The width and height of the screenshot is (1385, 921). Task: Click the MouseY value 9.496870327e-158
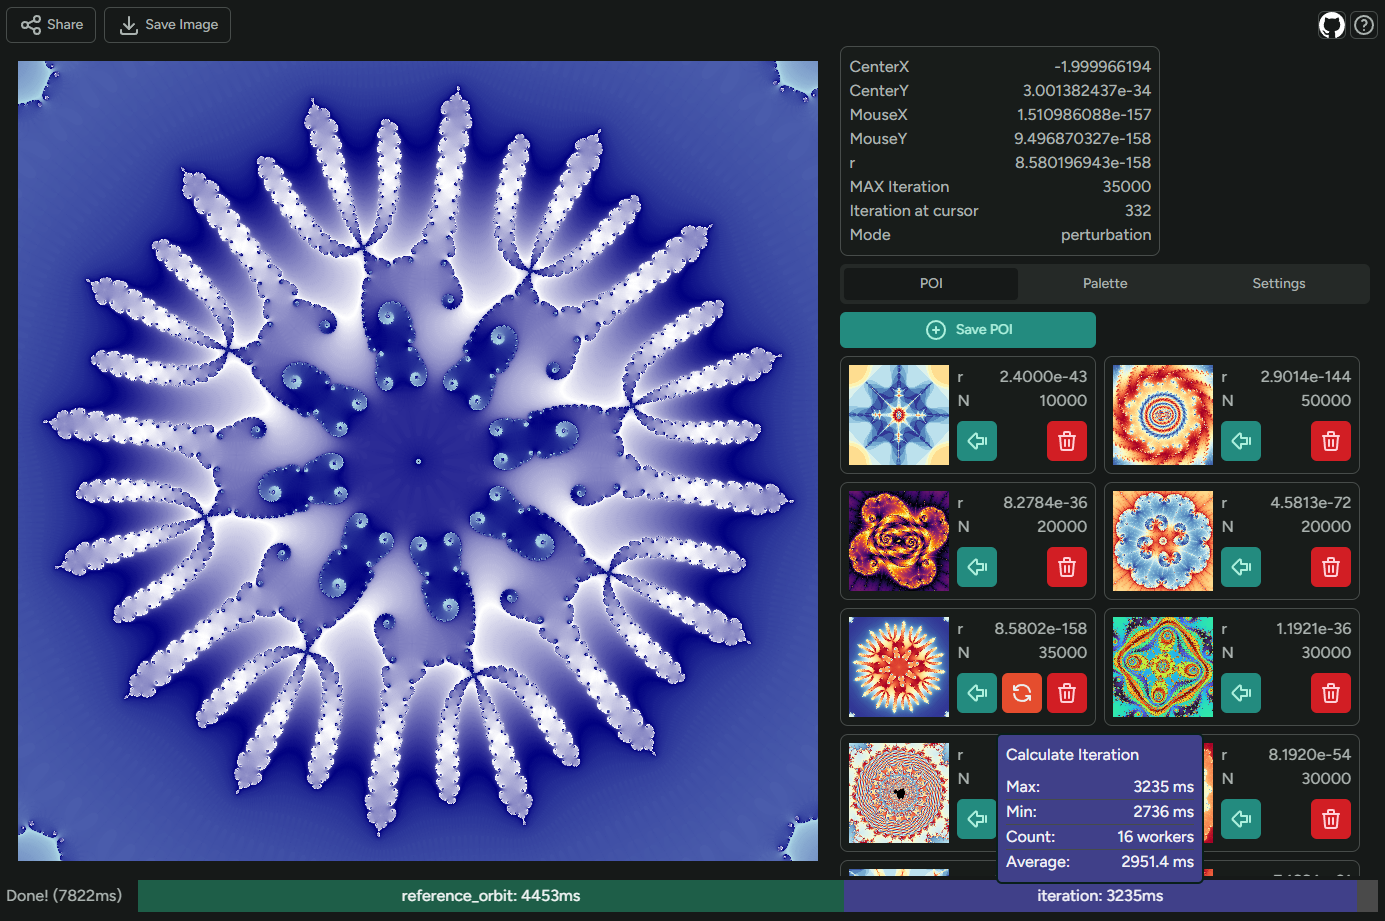(x=1082, y=139)
